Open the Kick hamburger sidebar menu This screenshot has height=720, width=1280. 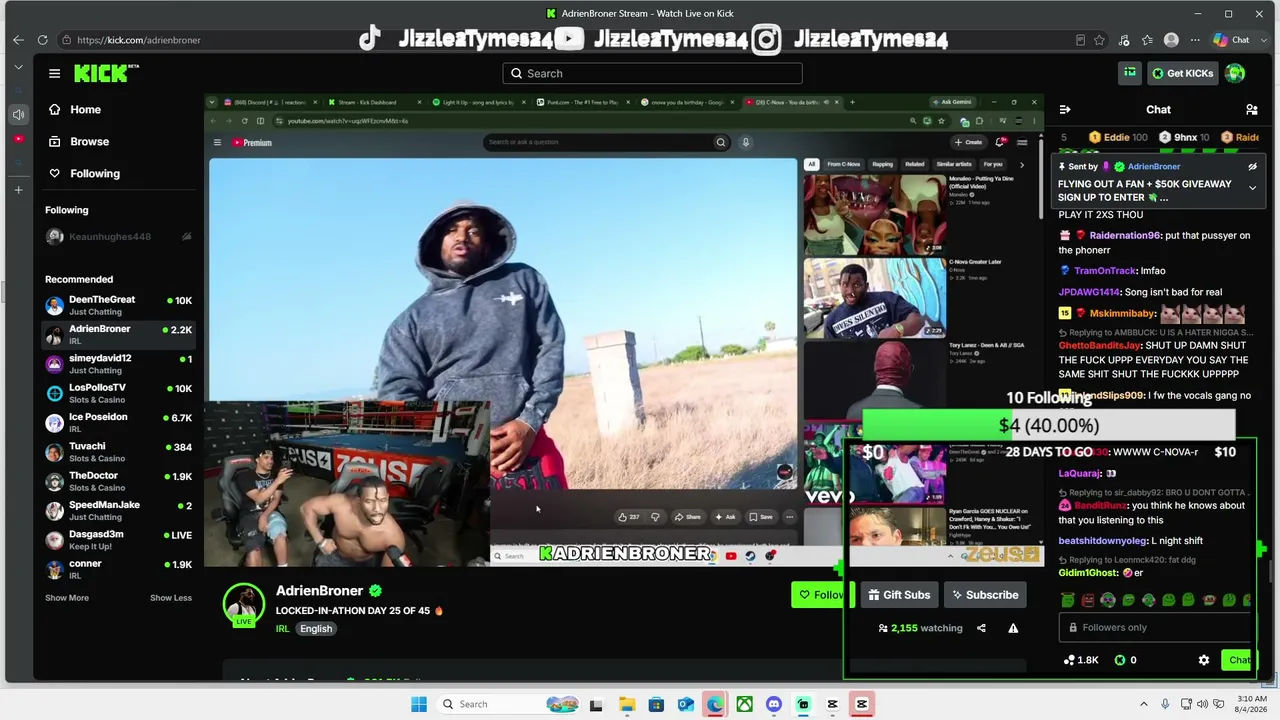tap(54, 73)
